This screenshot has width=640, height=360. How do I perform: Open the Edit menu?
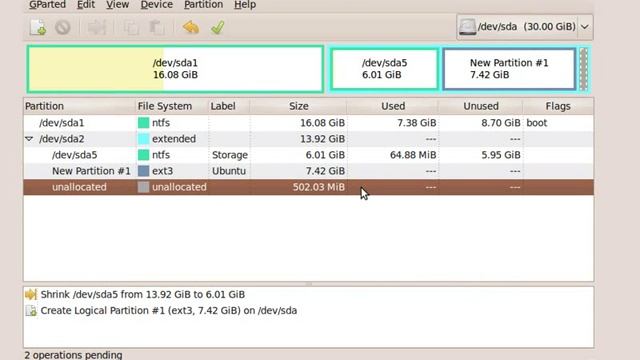pos(86,5)
